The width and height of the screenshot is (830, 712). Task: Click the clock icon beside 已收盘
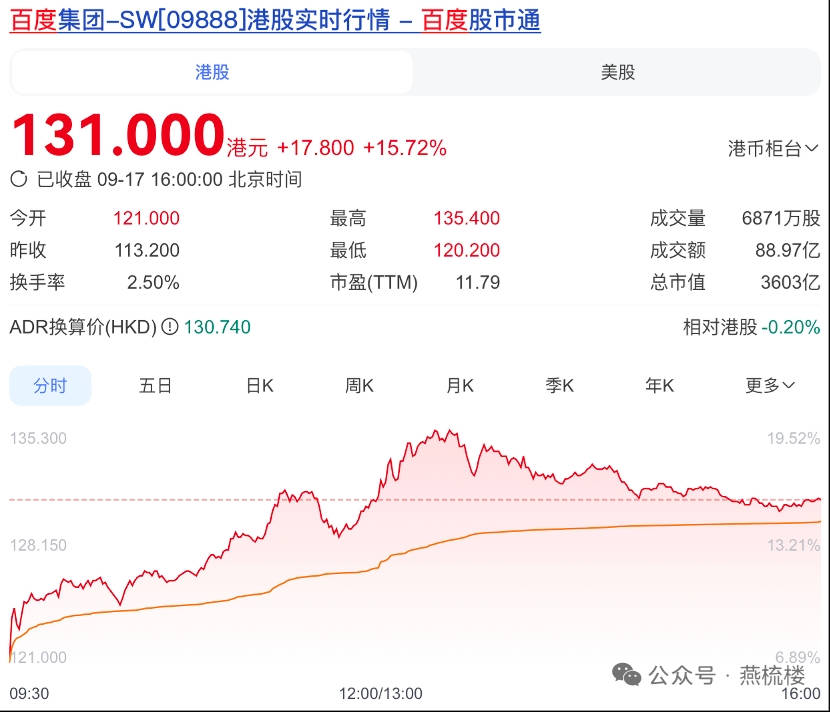point(19,180)
